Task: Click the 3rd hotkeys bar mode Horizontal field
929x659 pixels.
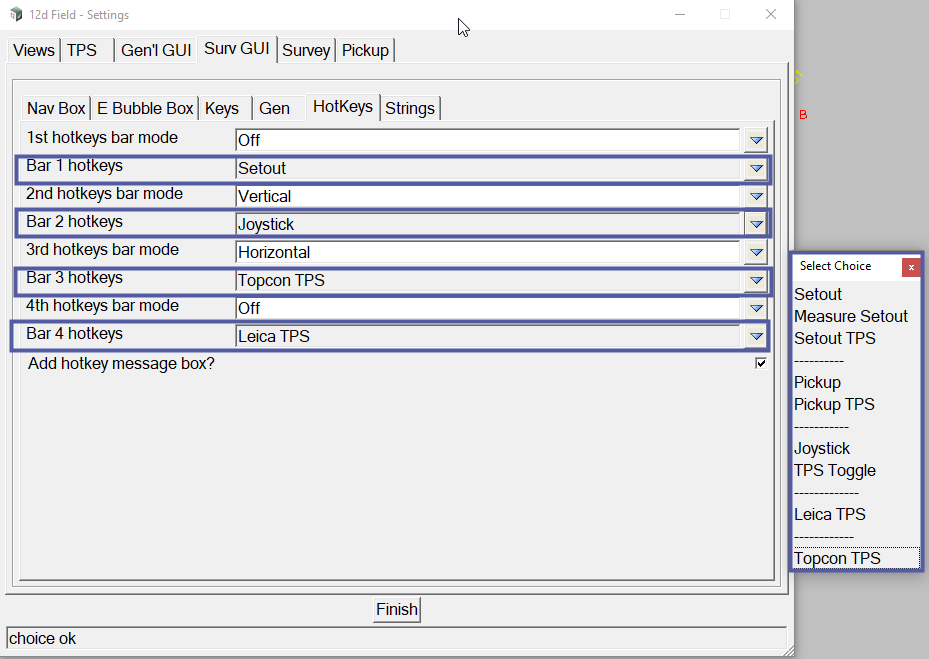Action: click(488, 252)
